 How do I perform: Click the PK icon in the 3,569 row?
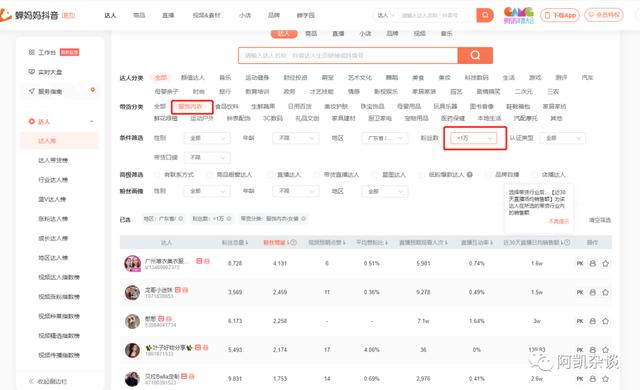click(580, 292)
